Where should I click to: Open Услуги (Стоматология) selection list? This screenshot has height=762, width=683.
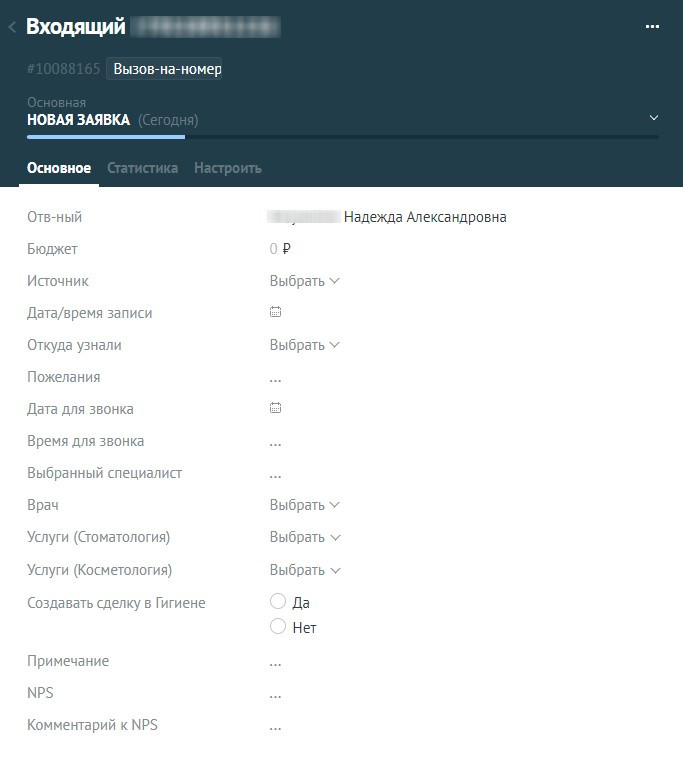(x=304, y=537)
